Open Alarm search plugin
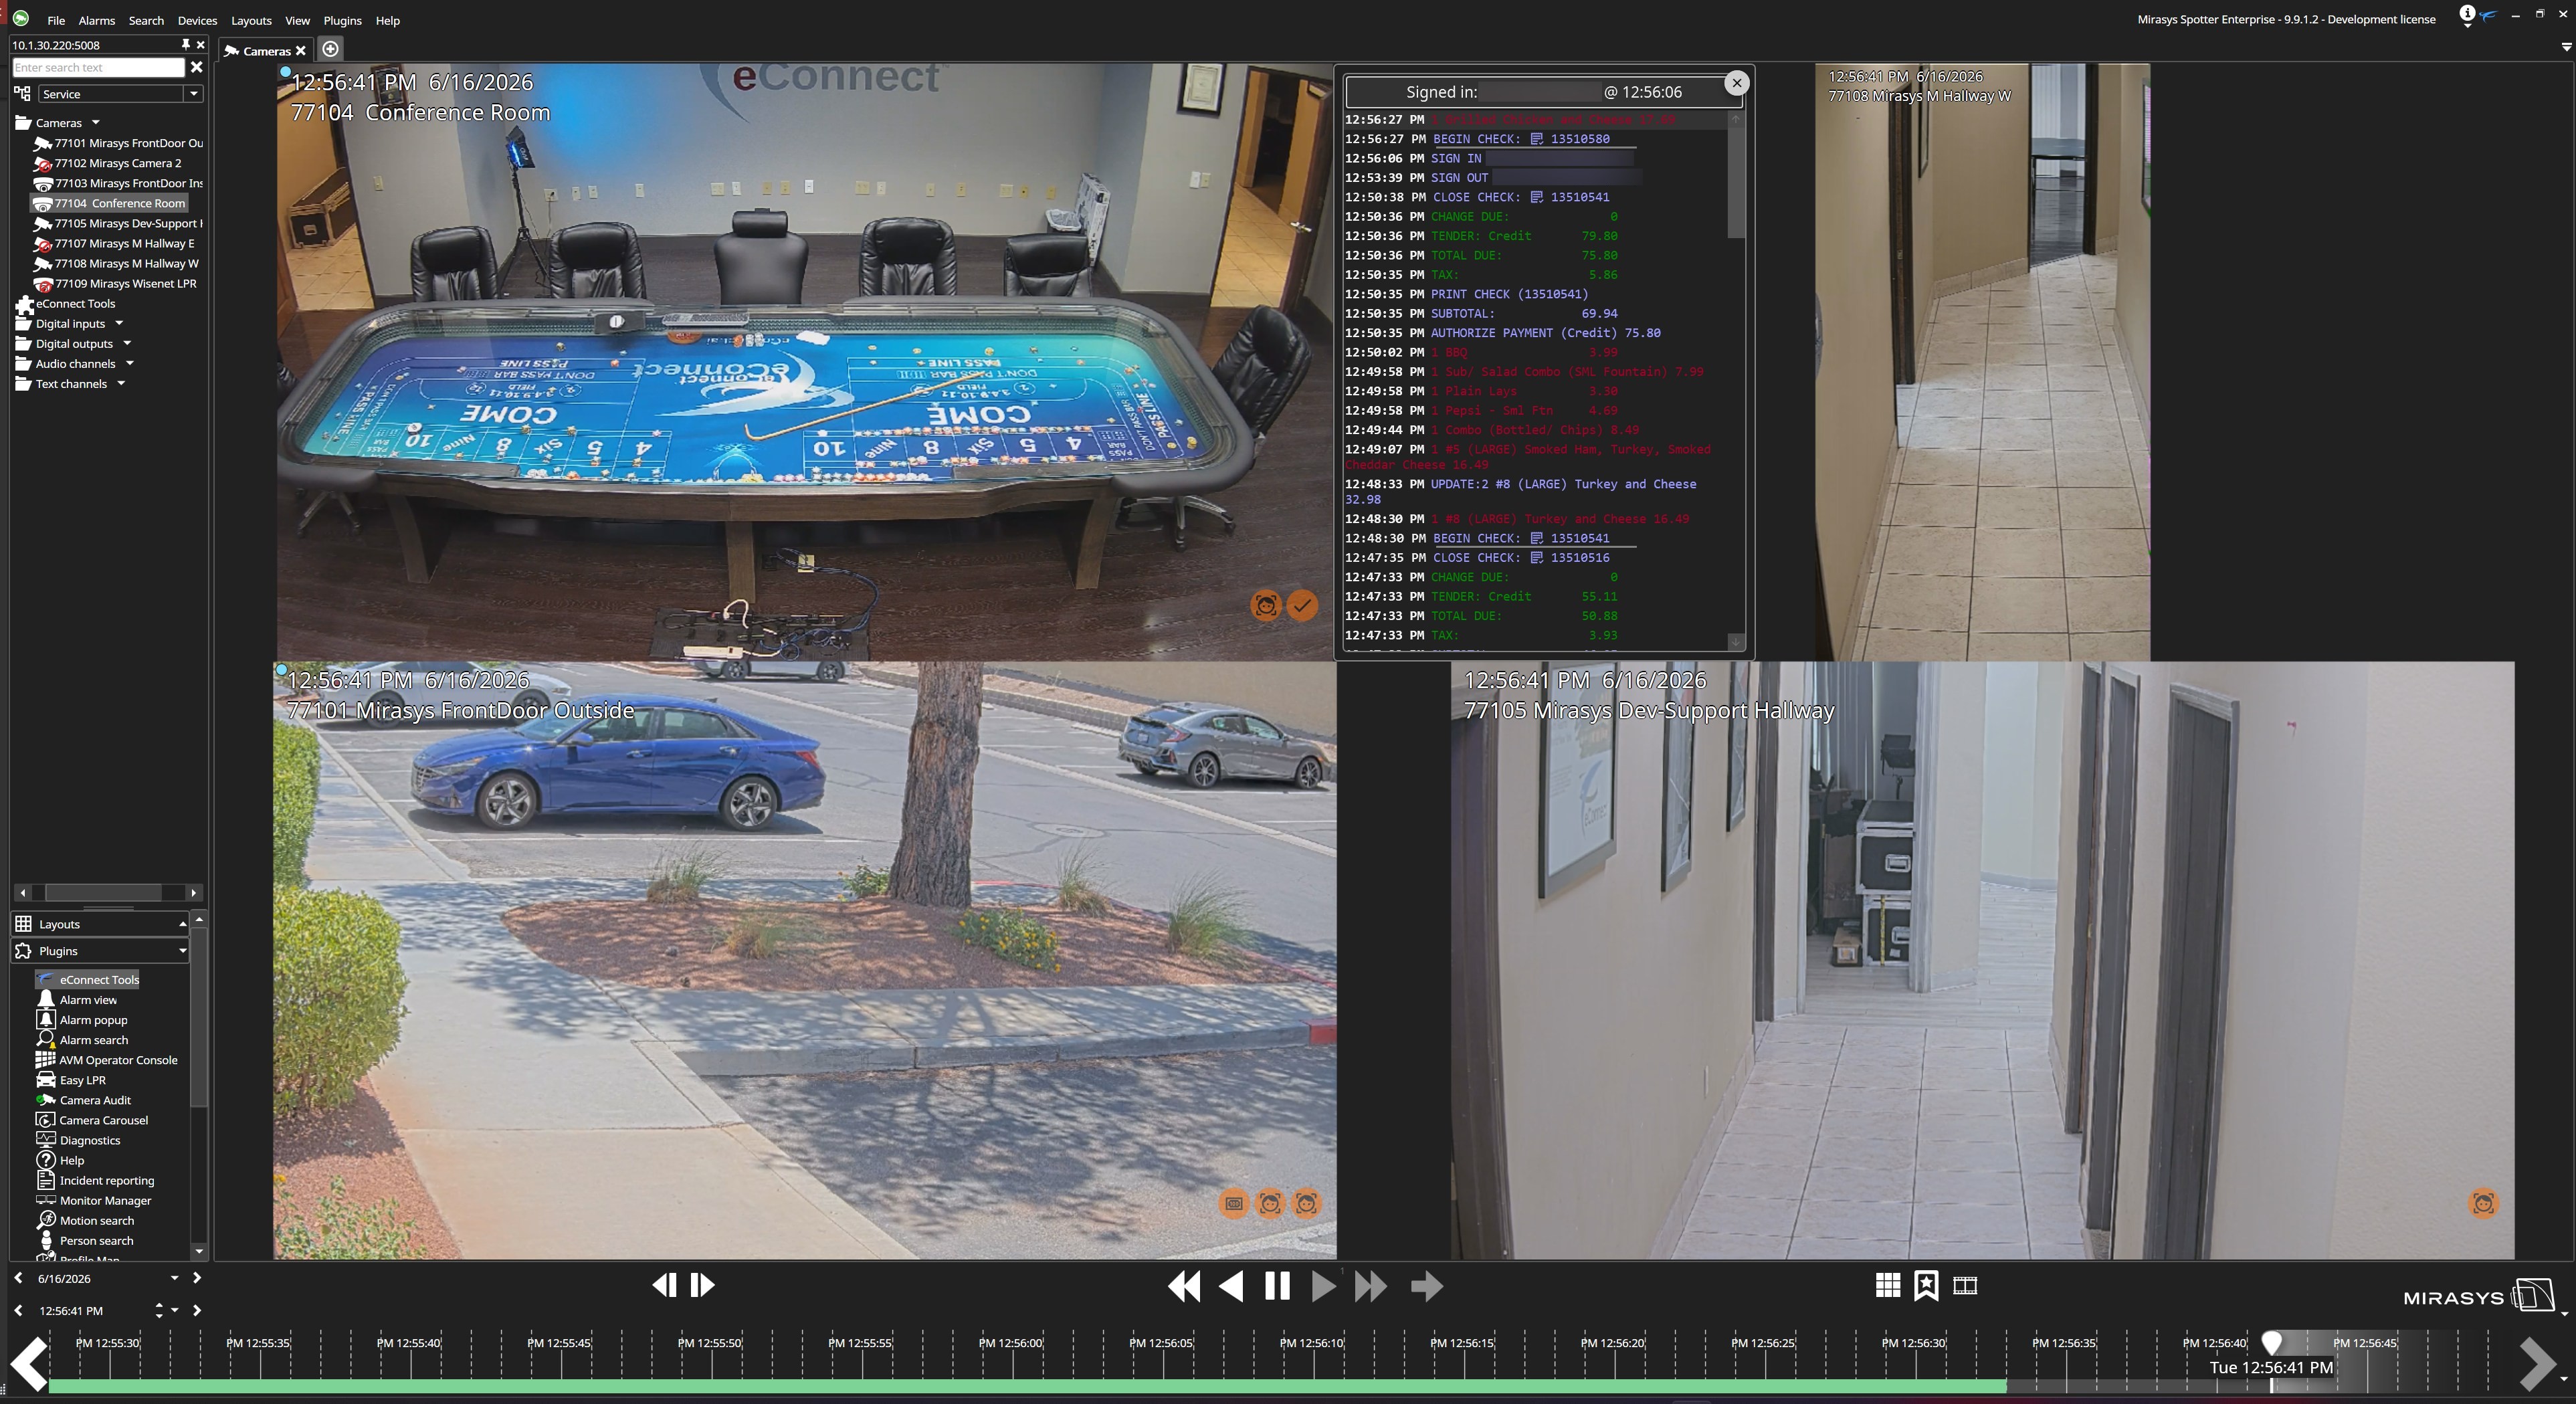 pos(82,1039)
